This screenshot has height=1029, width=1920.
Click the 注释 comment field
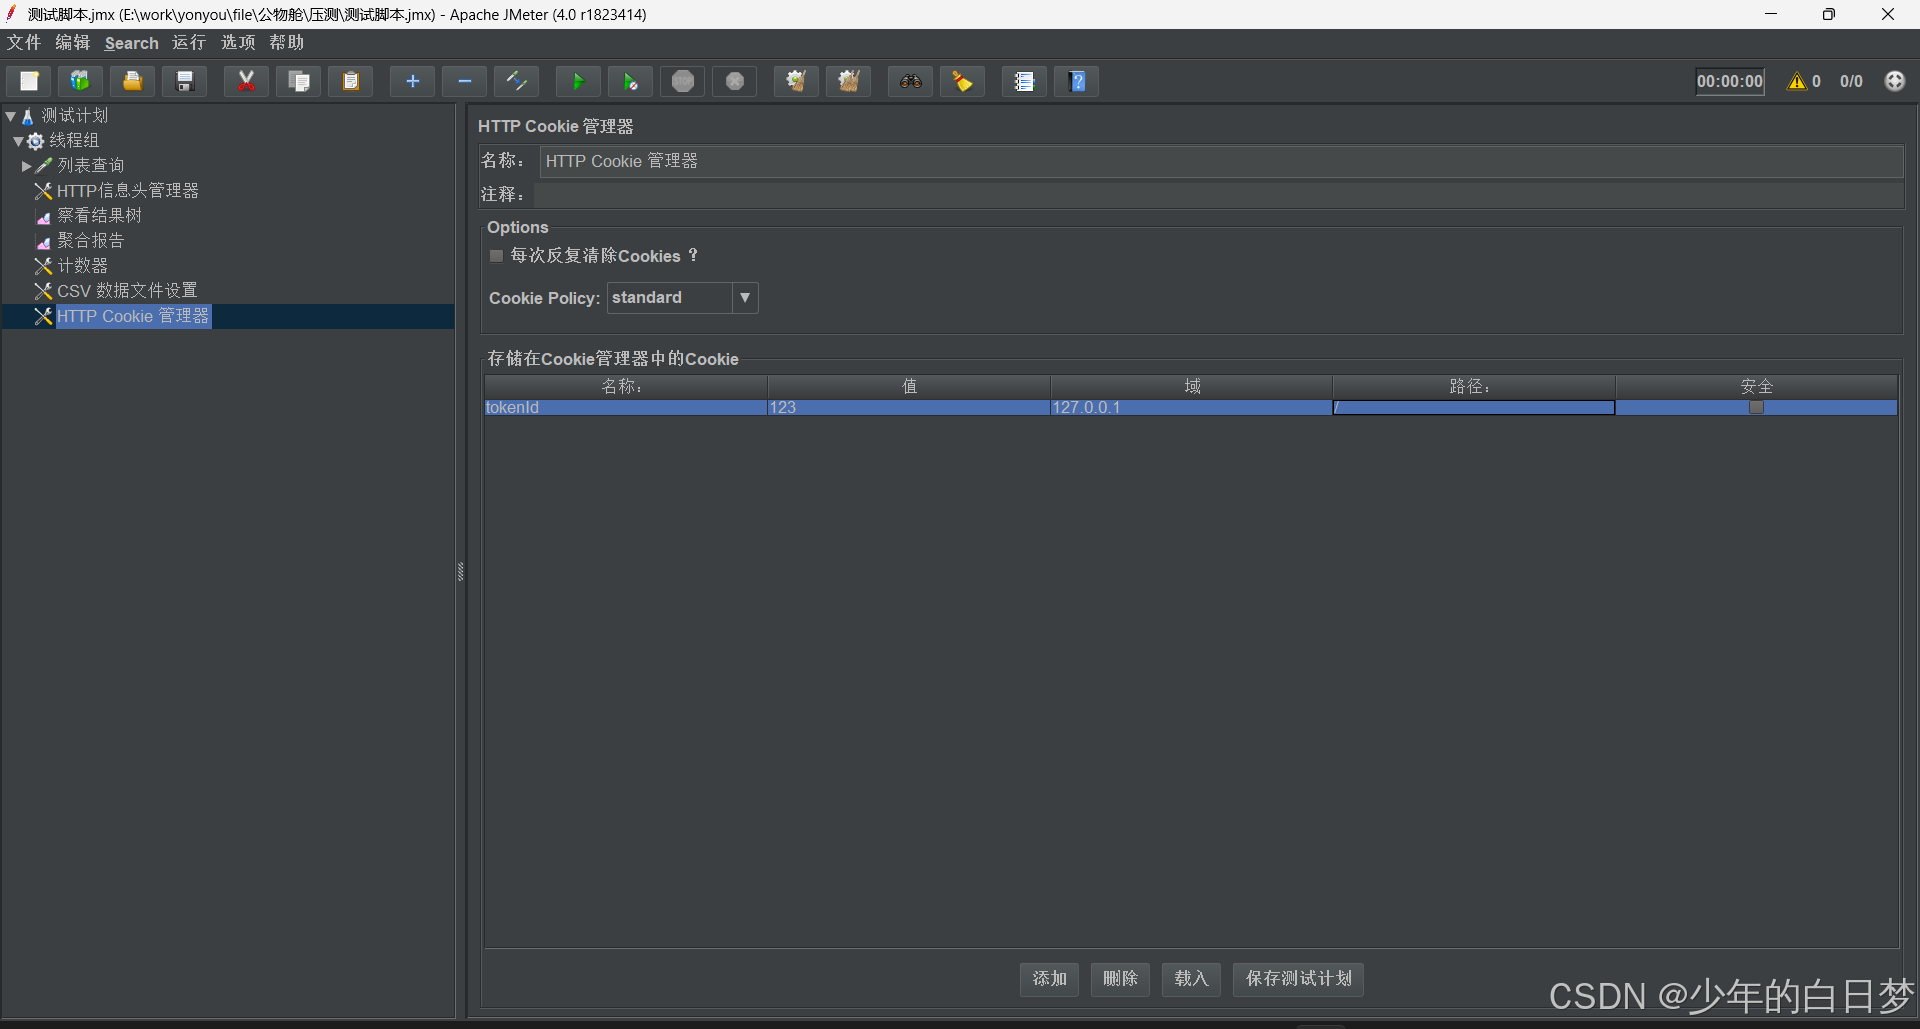[1218, 195]
